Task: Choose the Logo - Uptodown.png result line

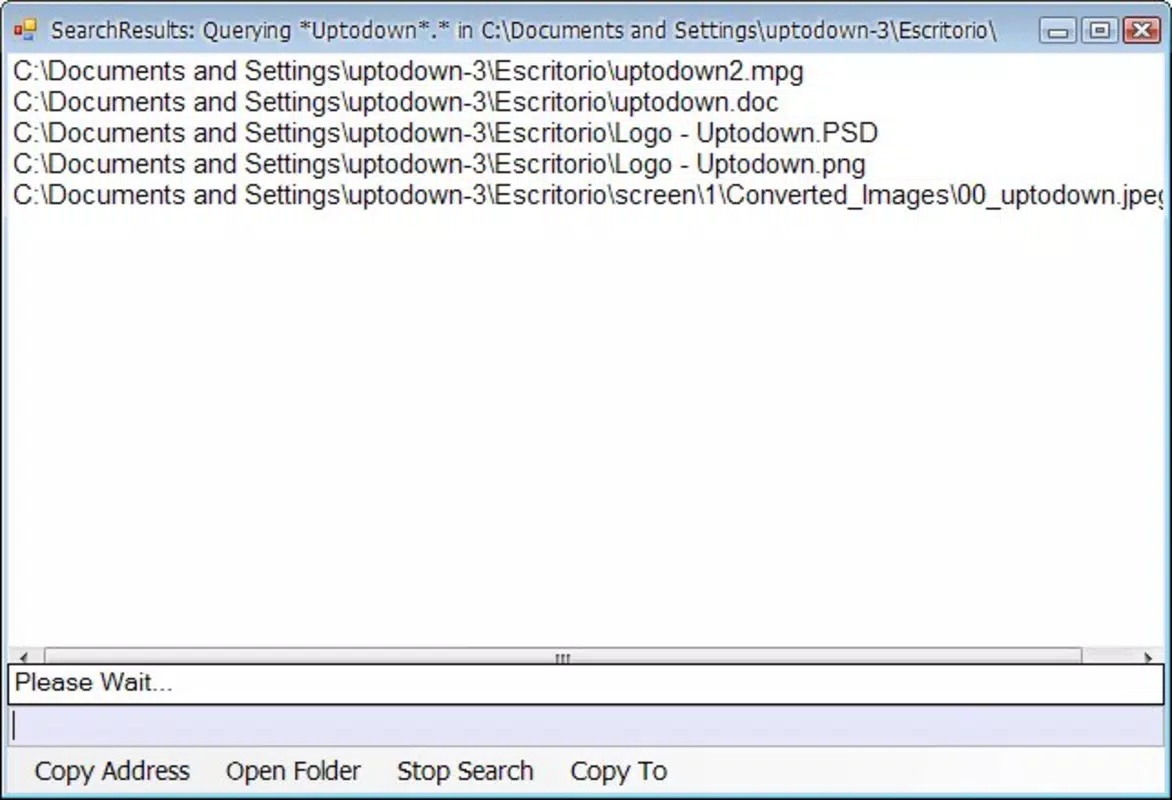Action: tap(440, 164)
